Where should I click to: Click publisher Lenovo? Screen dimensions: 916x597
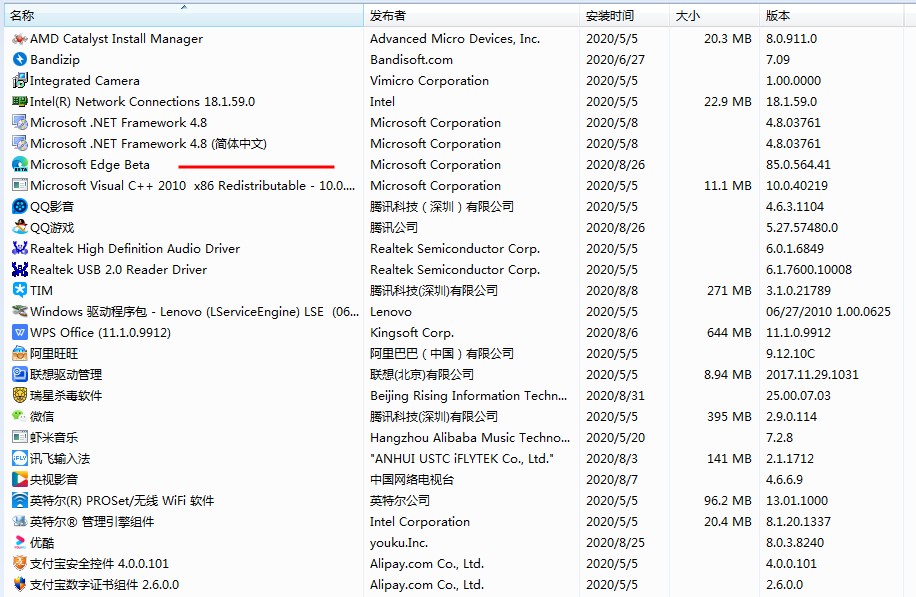pyautogui.click(x=391, y=311)
